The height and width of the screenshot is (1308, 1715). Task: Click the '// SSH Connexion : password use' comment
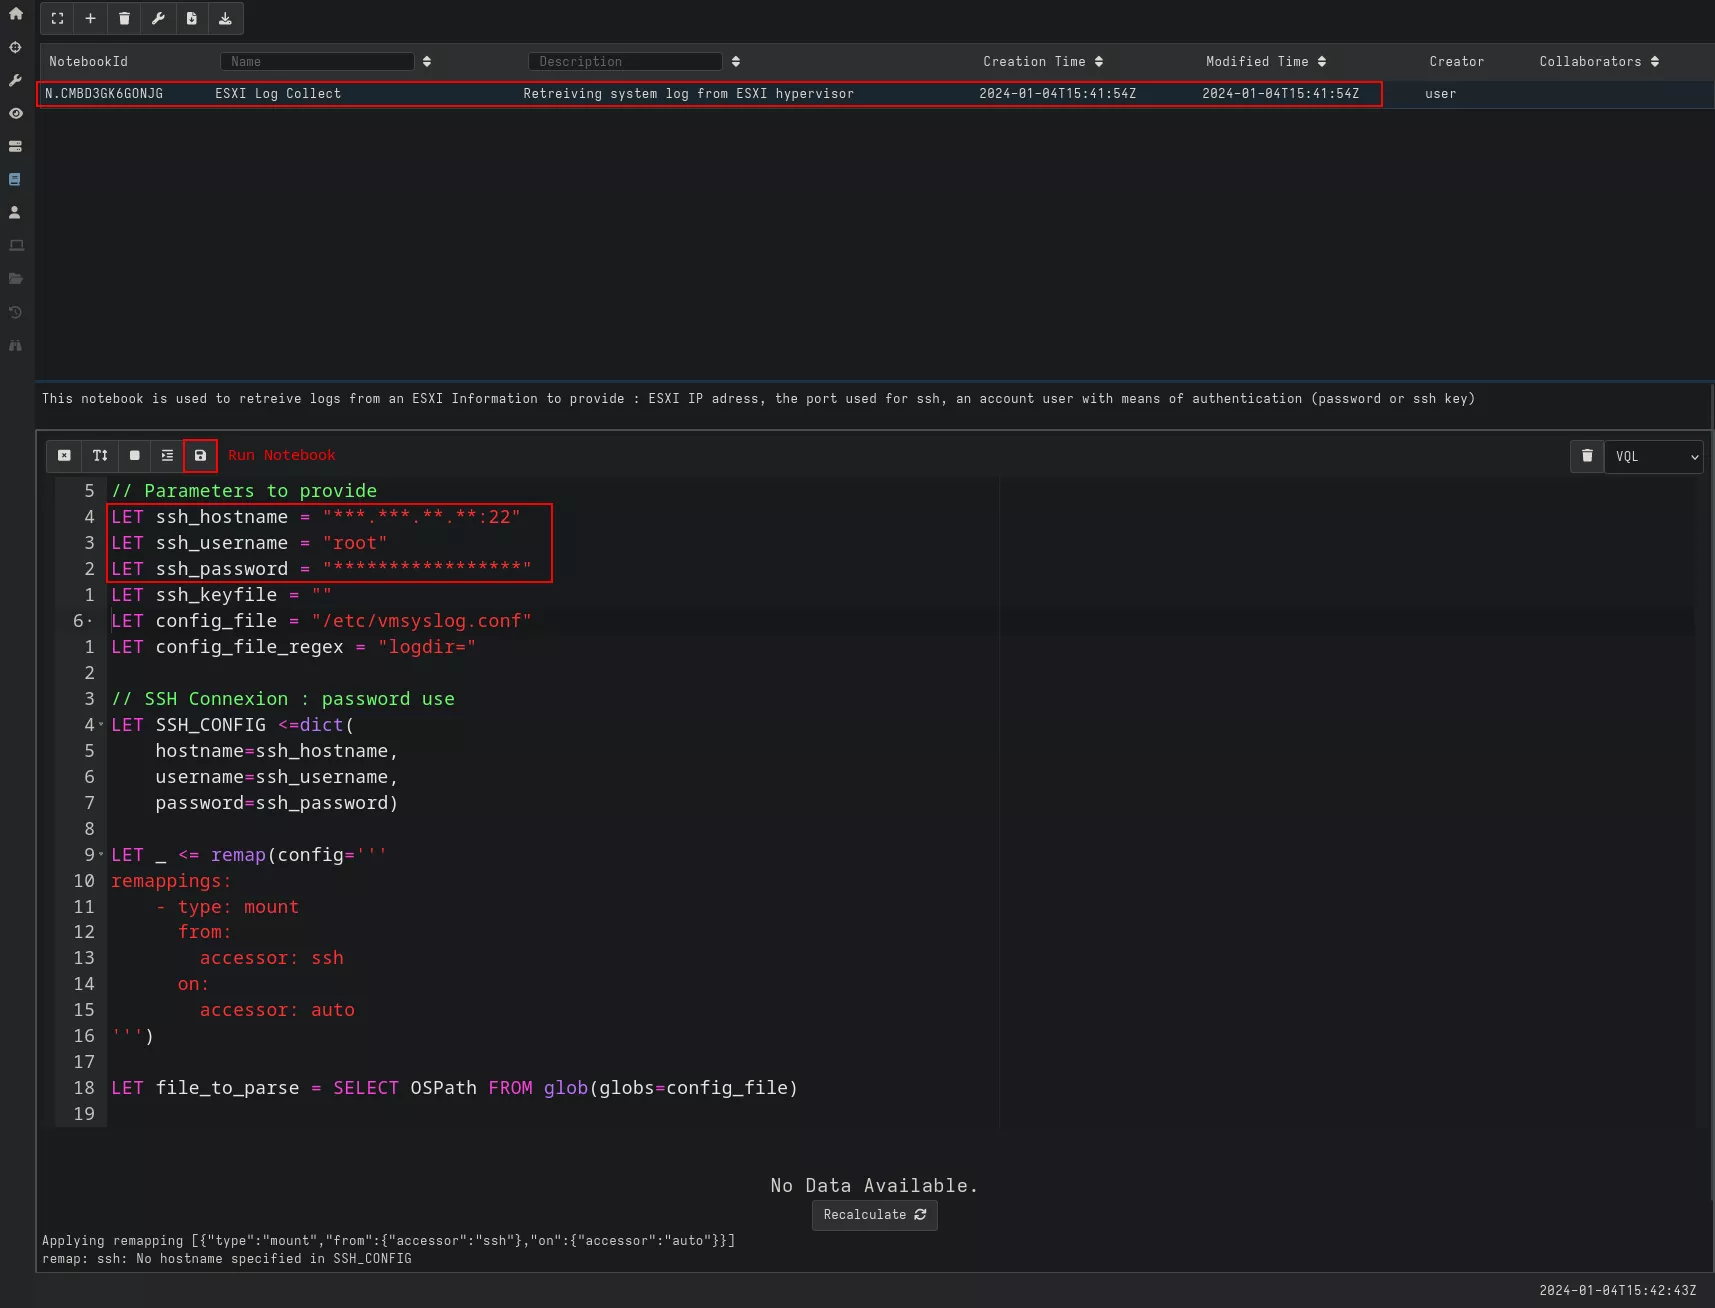(x=283, y=699)
